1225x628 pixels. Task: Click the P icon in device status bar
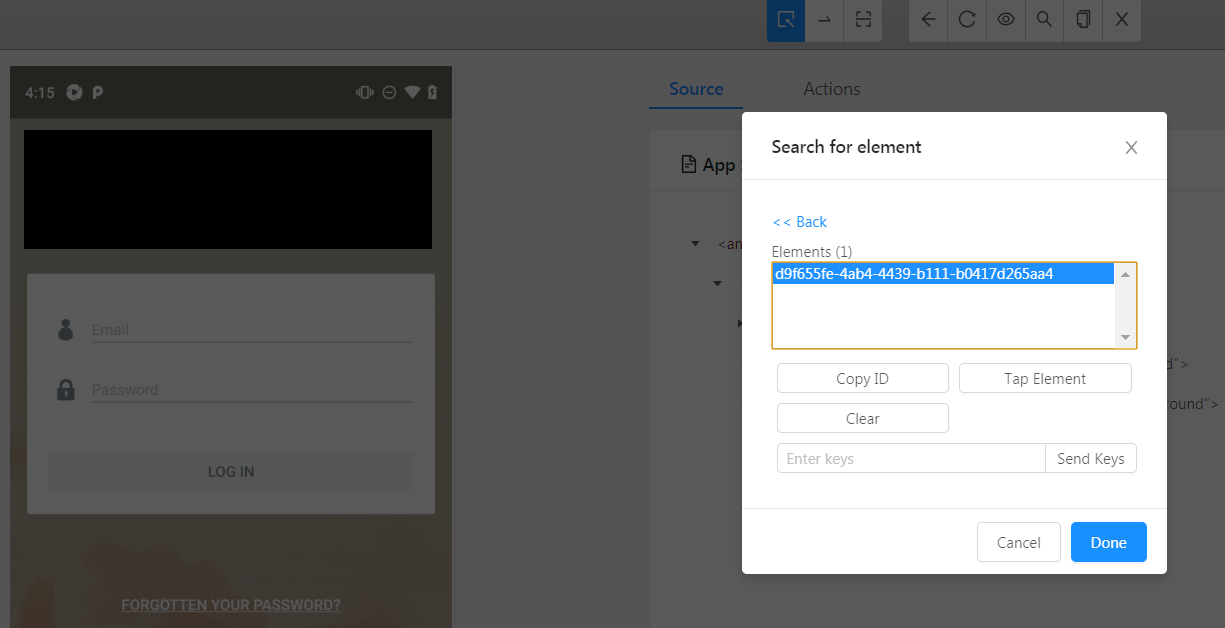(98, 92)
